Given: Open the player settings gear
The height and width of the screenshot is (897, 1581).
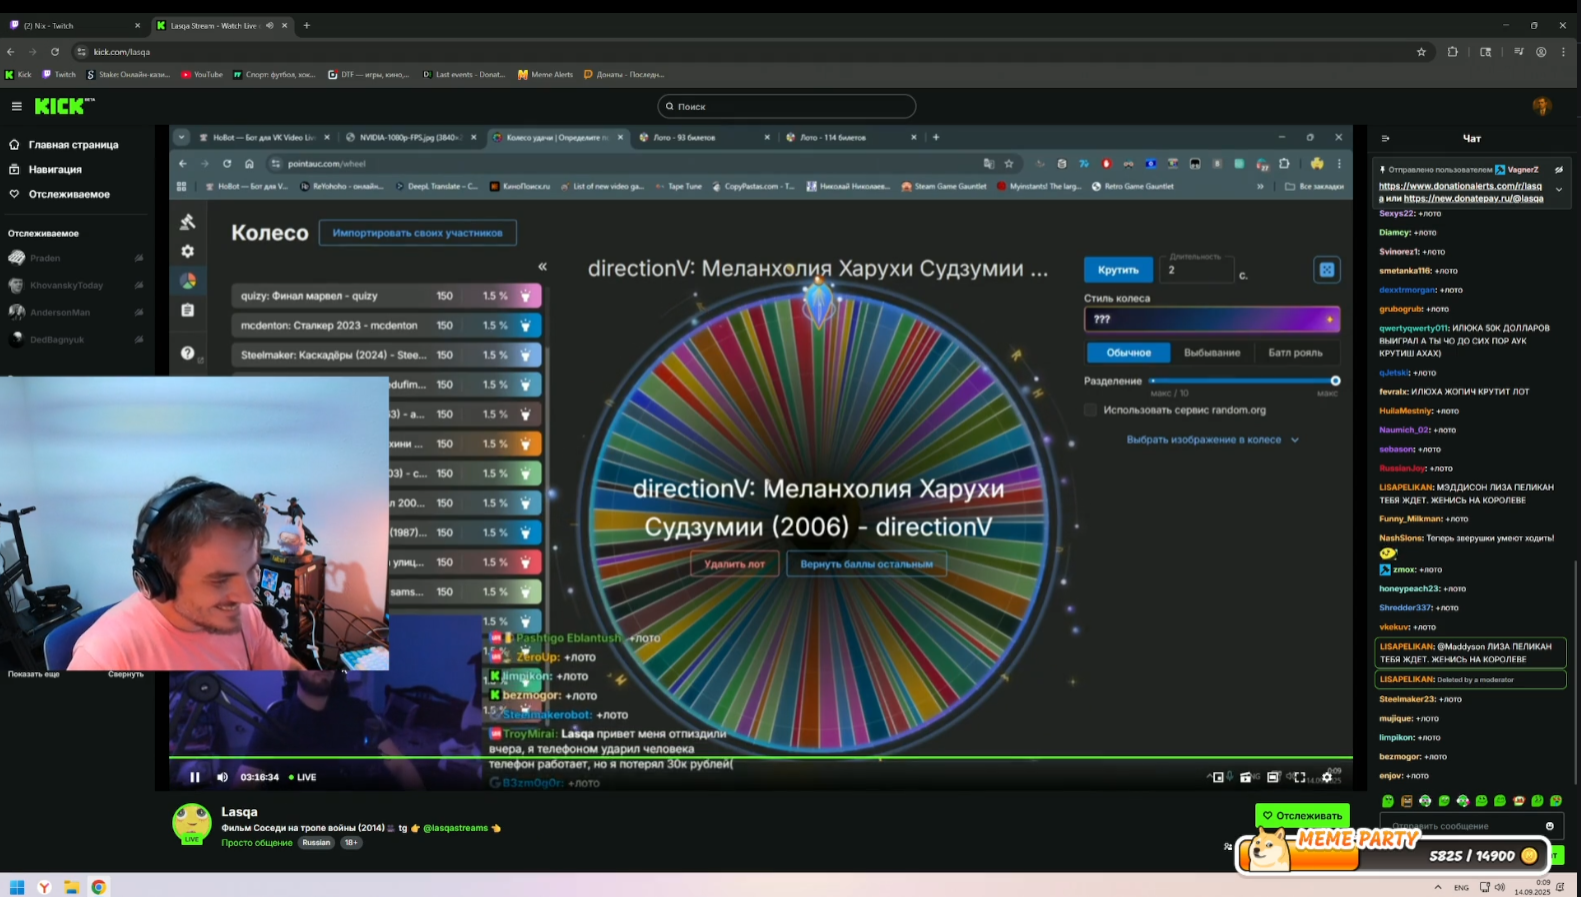Looking at the screenshot, I should 1327,777.
